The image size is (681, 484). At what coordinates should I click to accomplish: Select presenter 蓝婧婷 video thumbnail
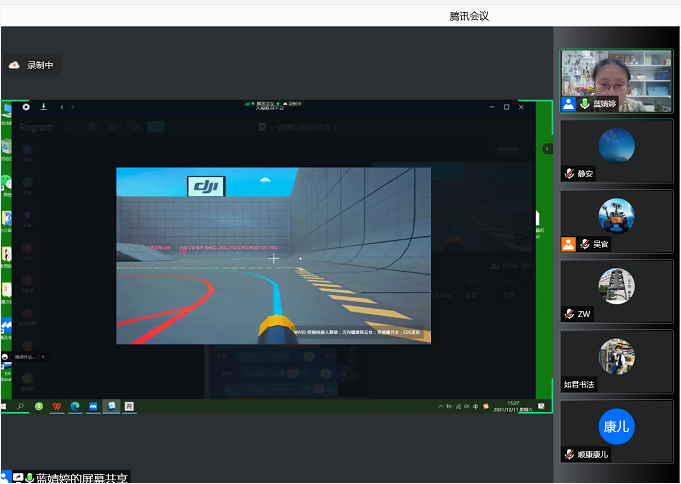pyautogui.click(x=616, y=81)
